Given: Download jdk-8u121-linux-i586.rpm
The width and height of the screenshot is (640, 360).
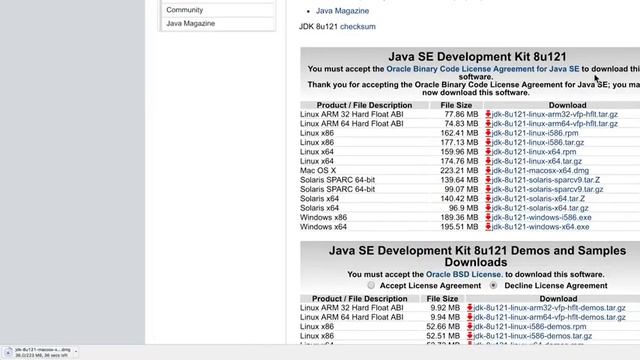Looking at the screenshot, I should click(x=535, y=133).
